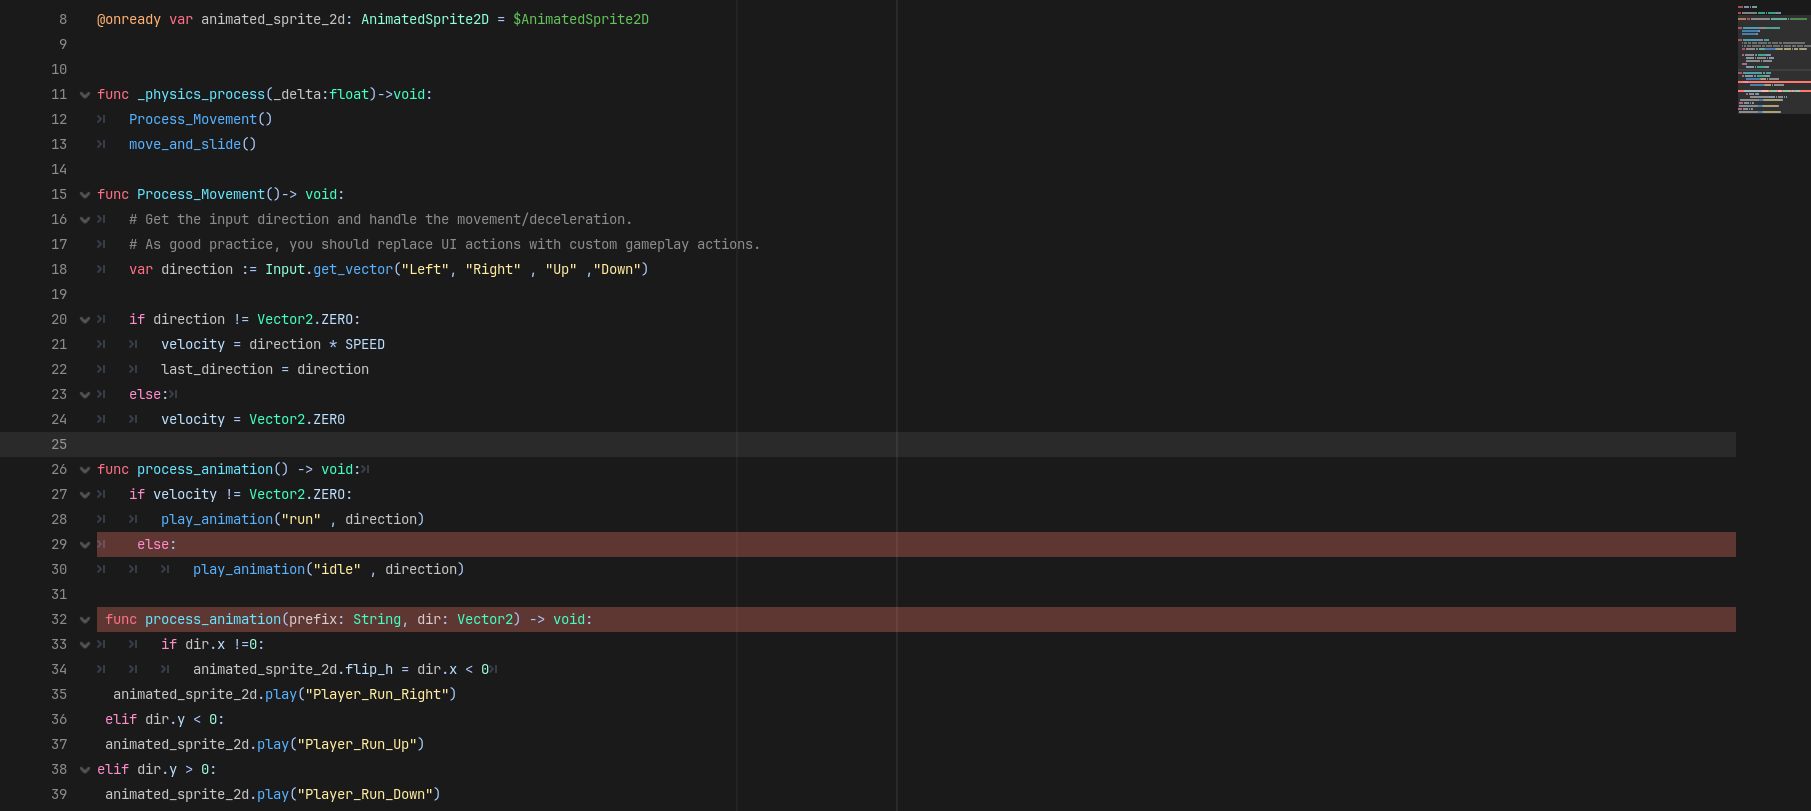
Task: Click the get_vector method on line 18
Action: point(353,269)
